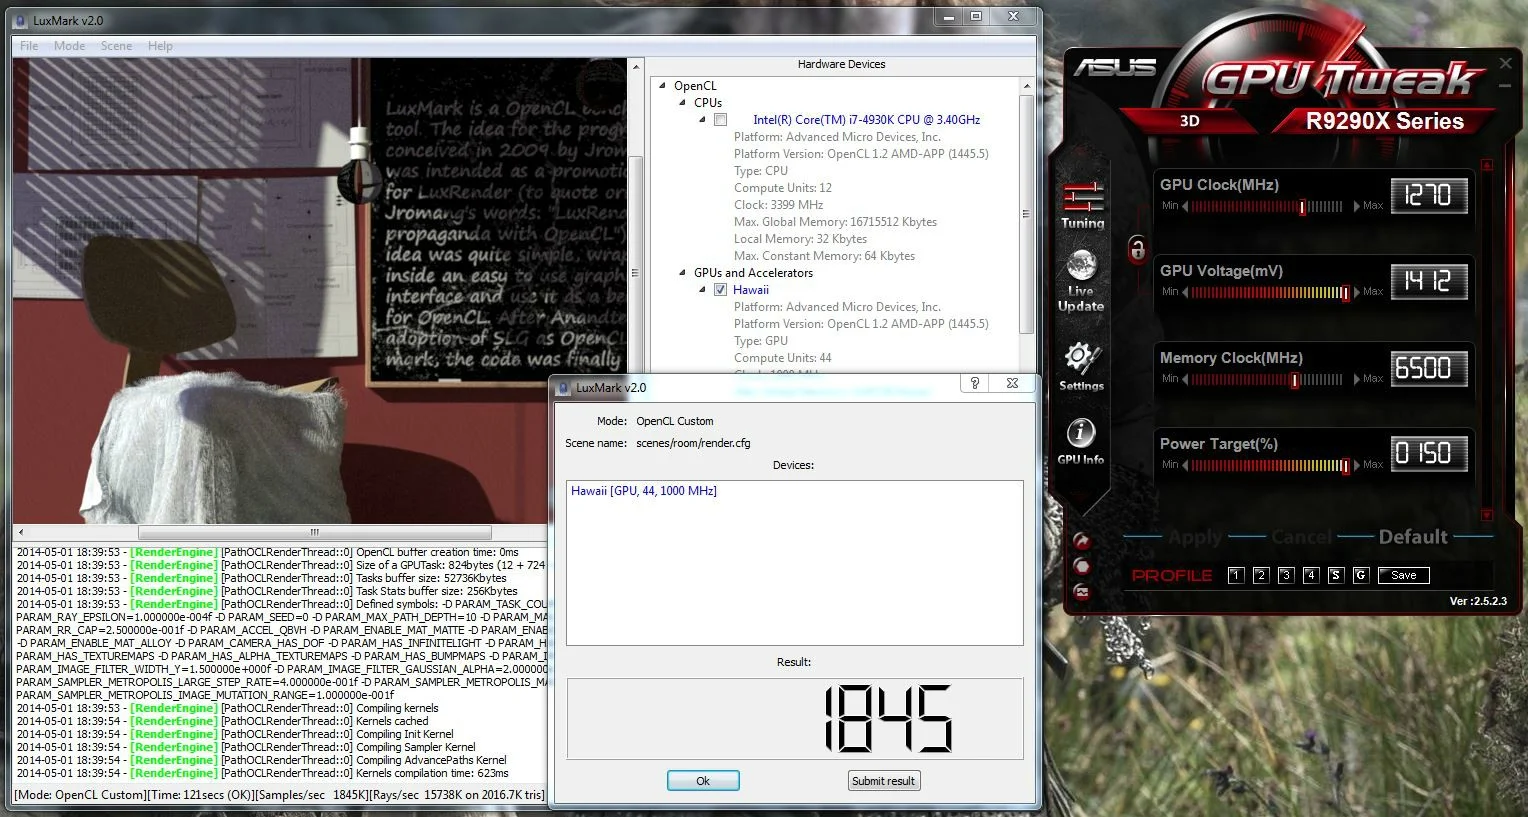Click the Max arrow of Memory Clock slider
The image size is (1528, 817).
tap(1356, 379)
